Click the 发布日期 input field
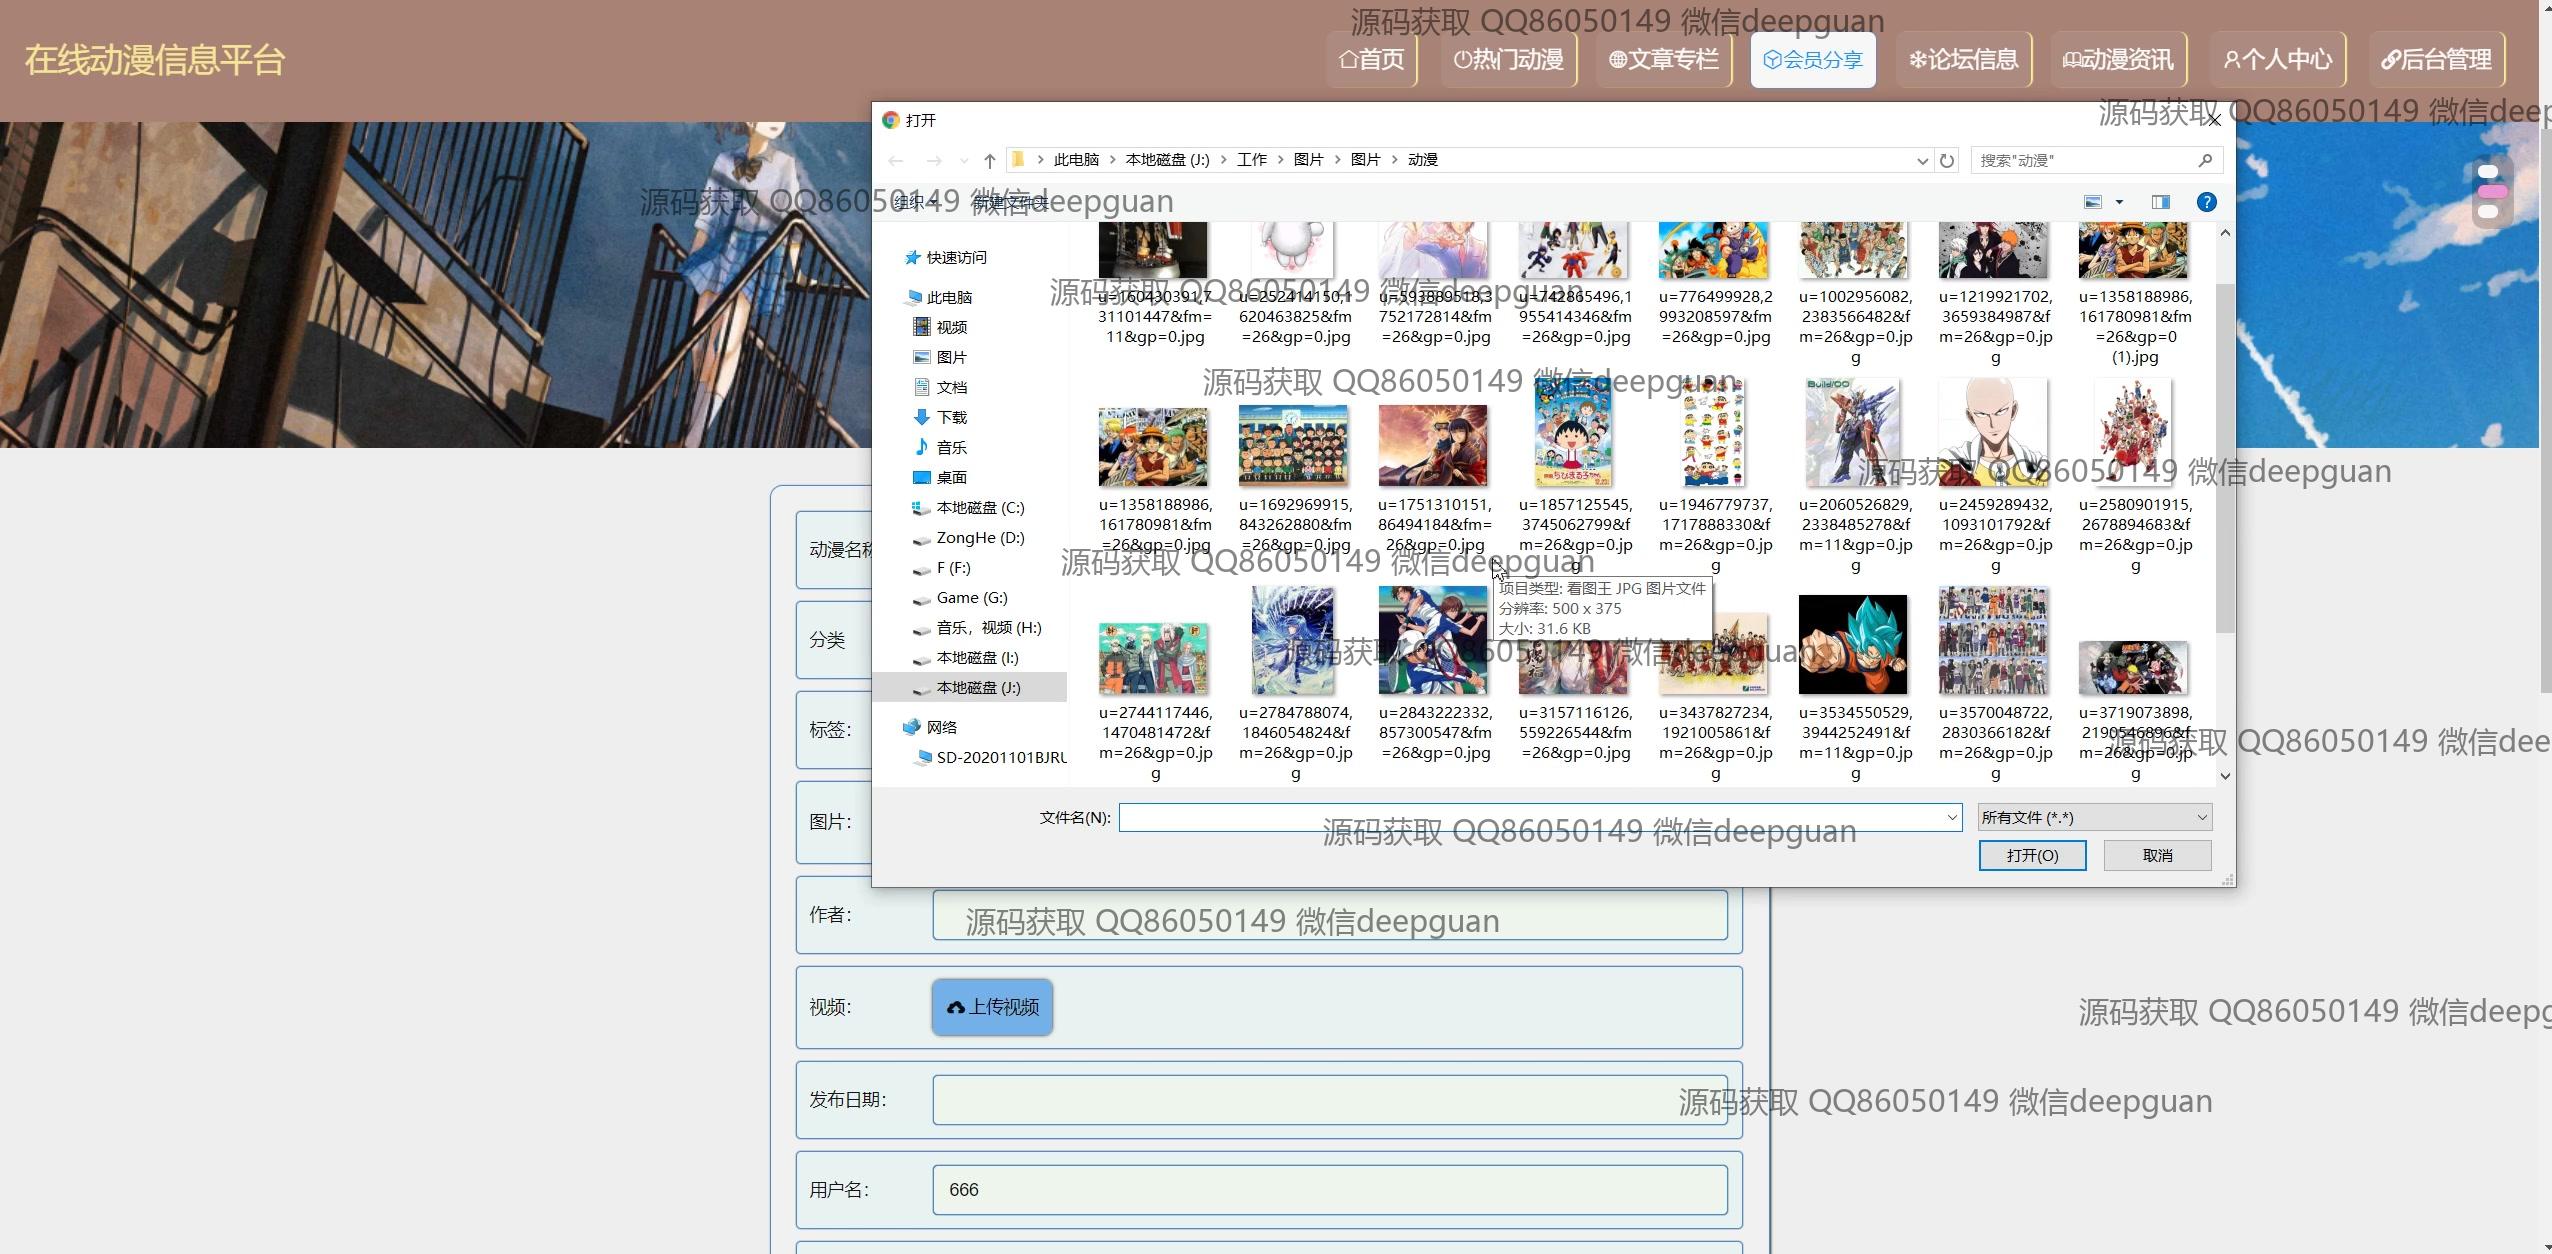The width and height of the screenshot is (2552, 1254). coord(1330,1100)
